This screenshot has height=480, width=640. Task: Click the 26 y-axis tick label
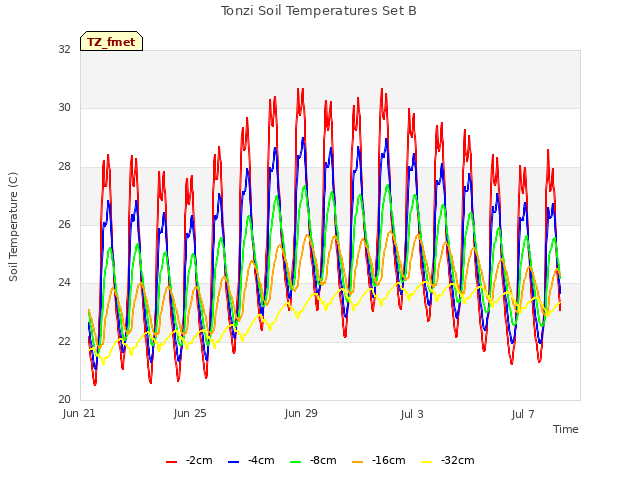coord(64,224)
